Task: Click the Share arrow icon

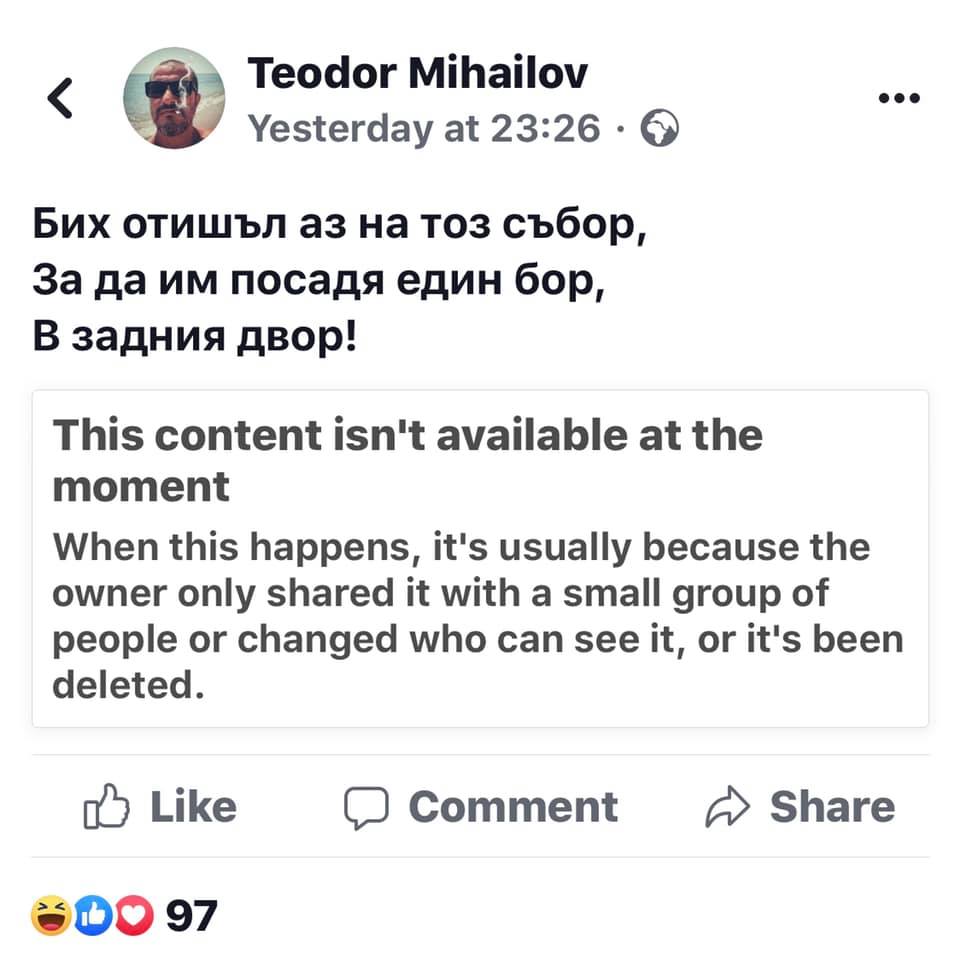Action: point(727,807)
